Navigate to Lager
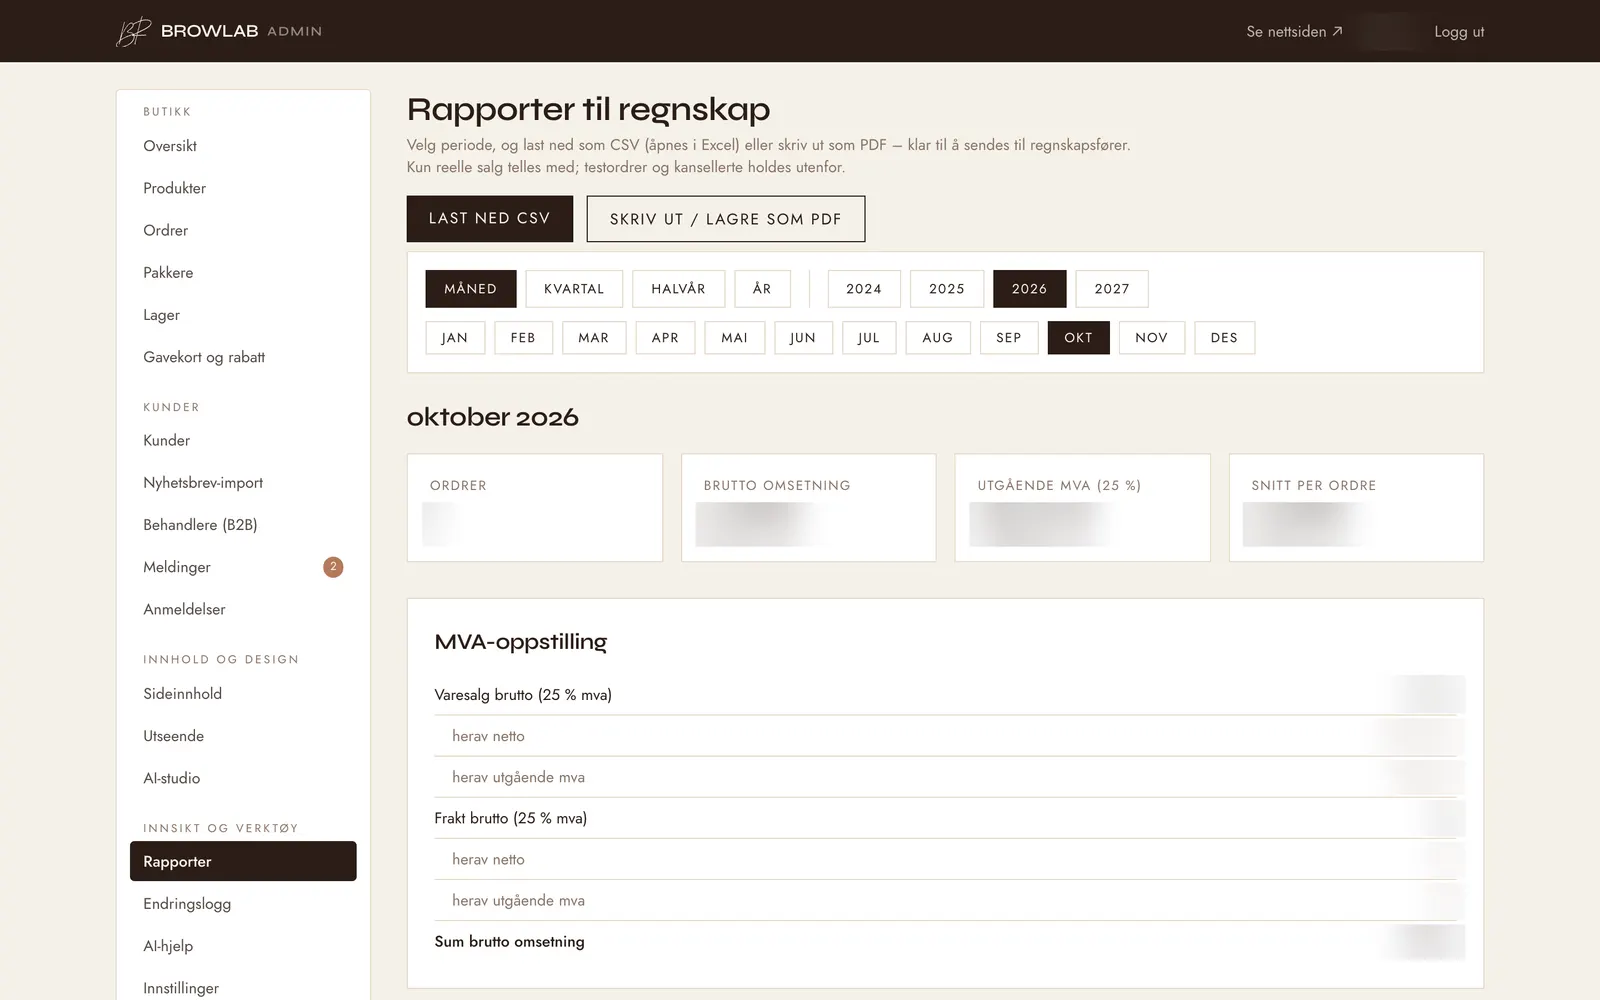 pos(243,315)
